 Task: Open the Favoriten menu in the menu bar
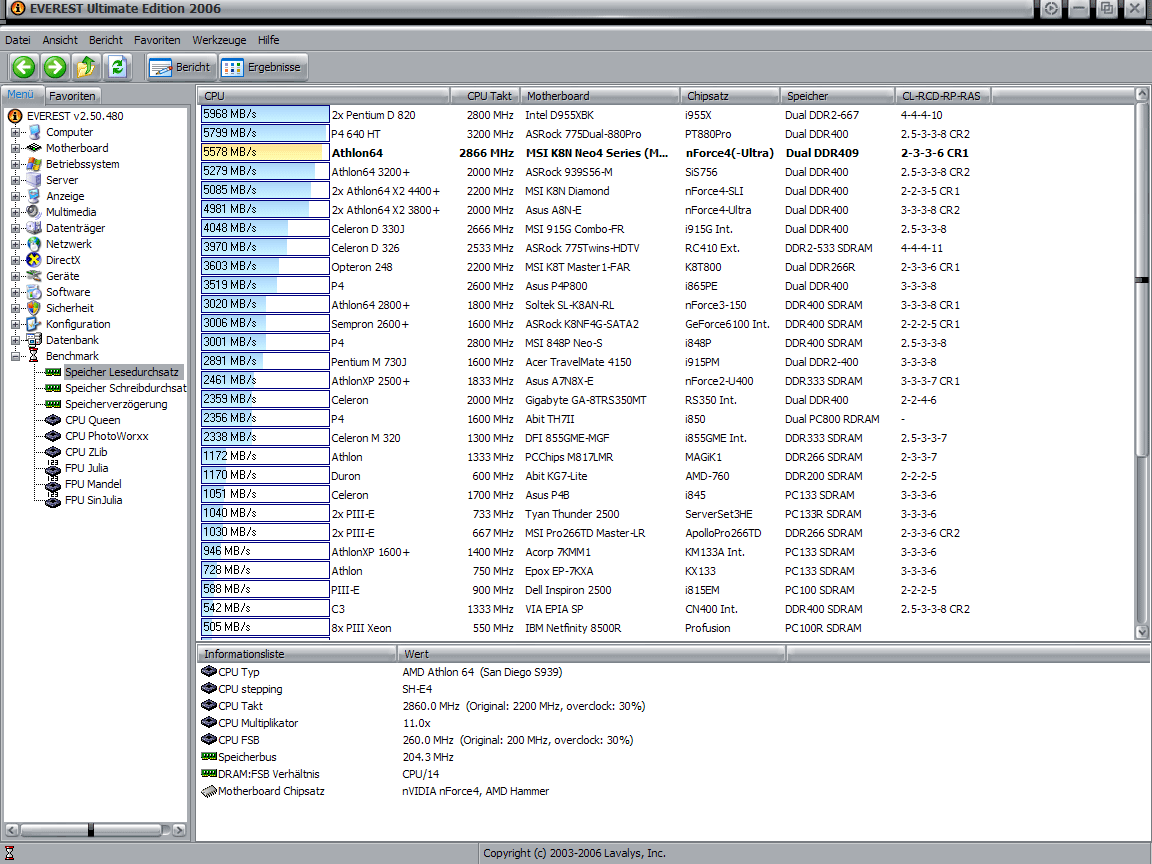(x=157, y=40)
